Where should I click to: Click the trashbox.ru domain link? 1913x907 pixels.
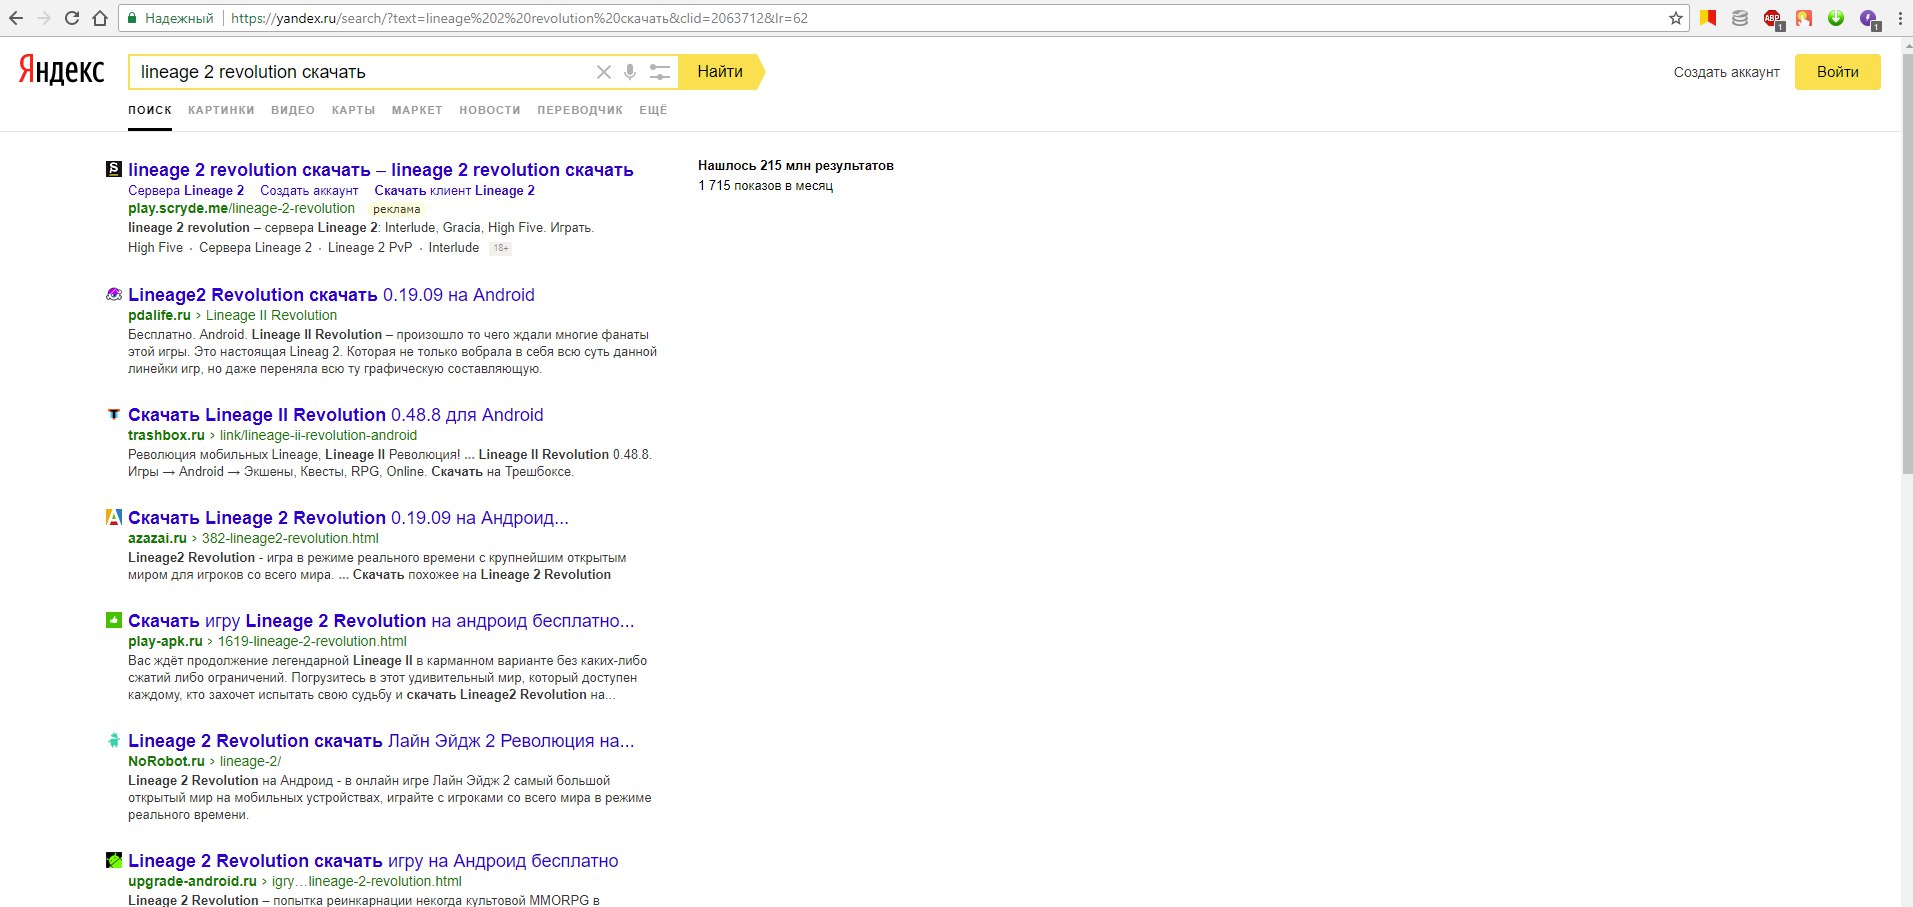tap(166, 435)
